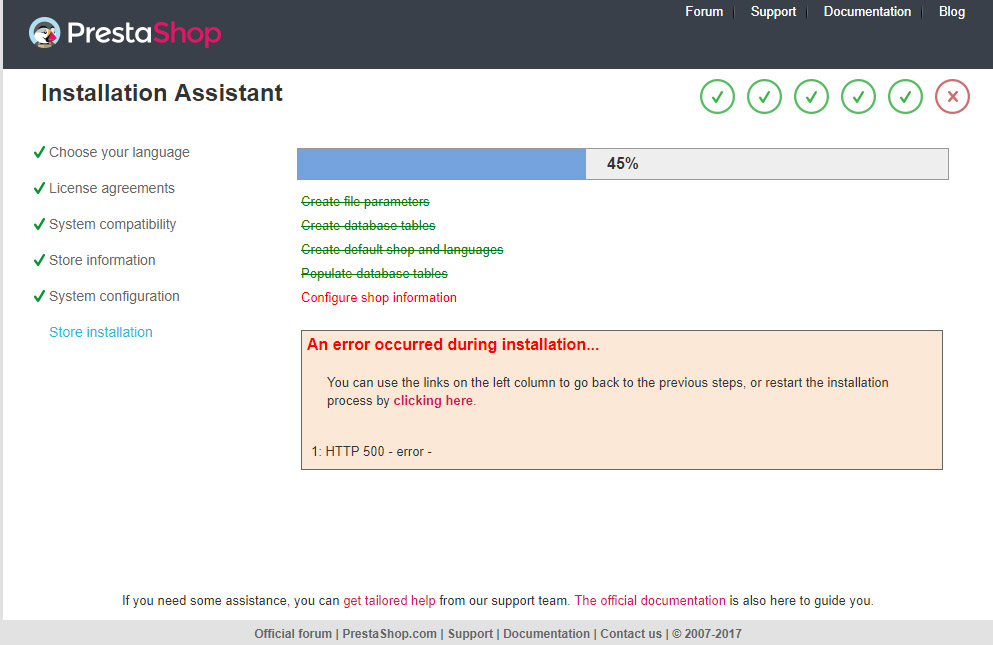Open 'The official documentation' link

coord(650,601)
